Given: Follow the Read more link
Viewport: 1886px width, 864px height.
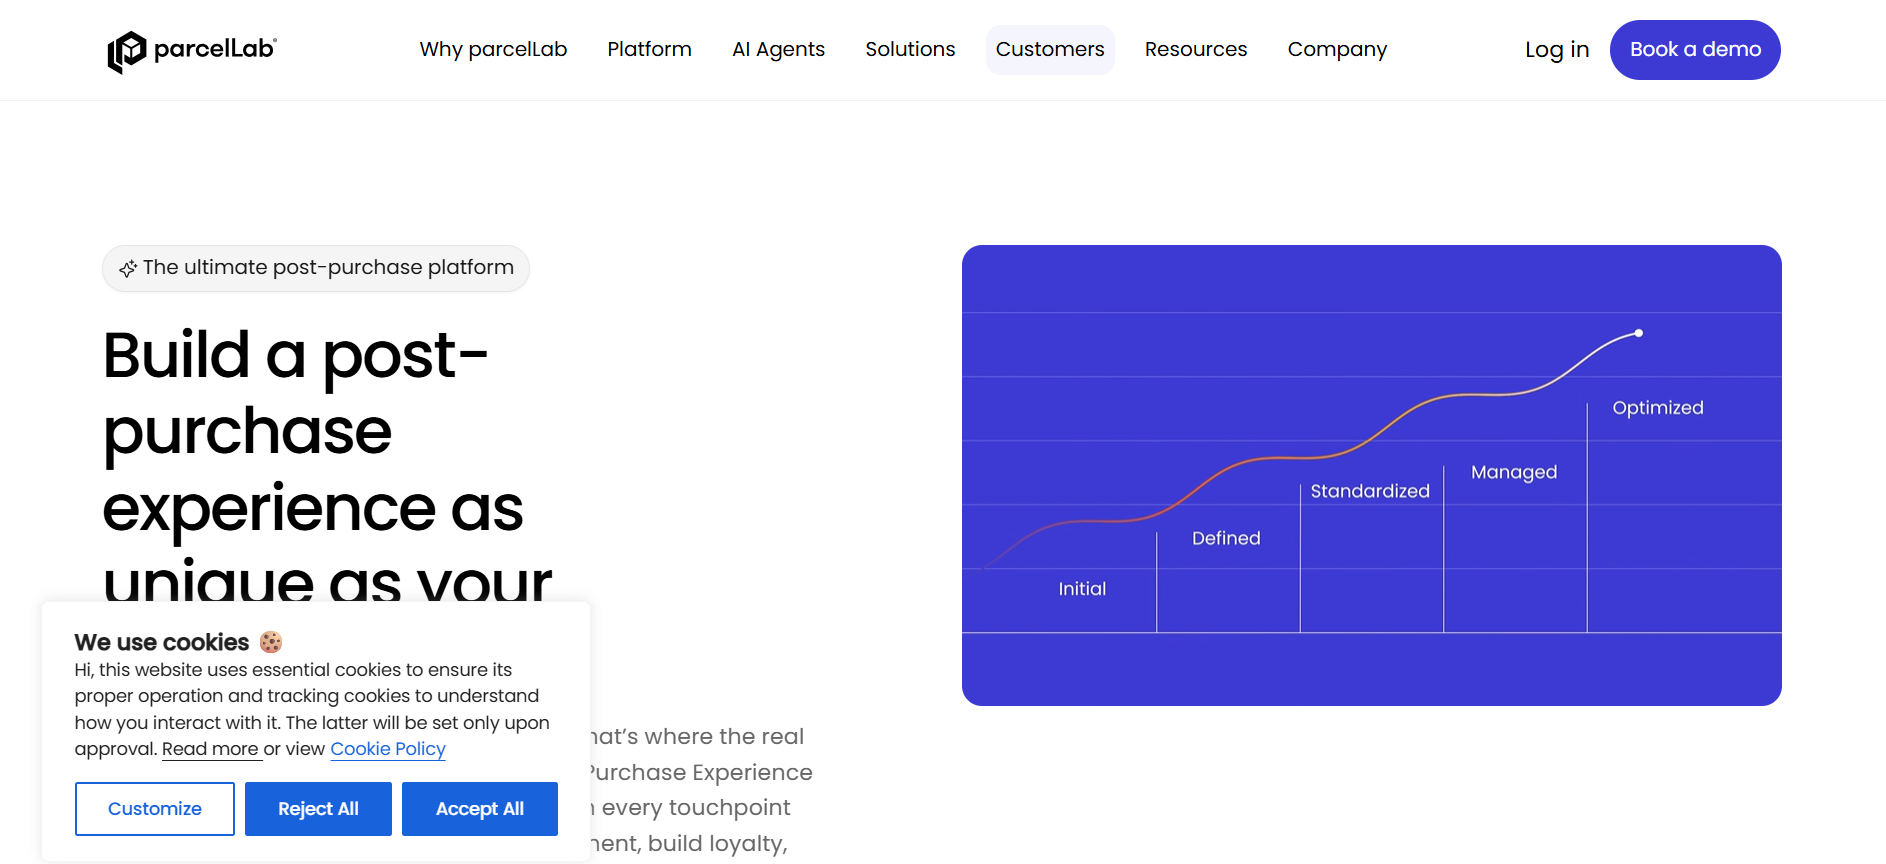Looking at the screenshot, I should pyautogui.click(x=210, y=749).
